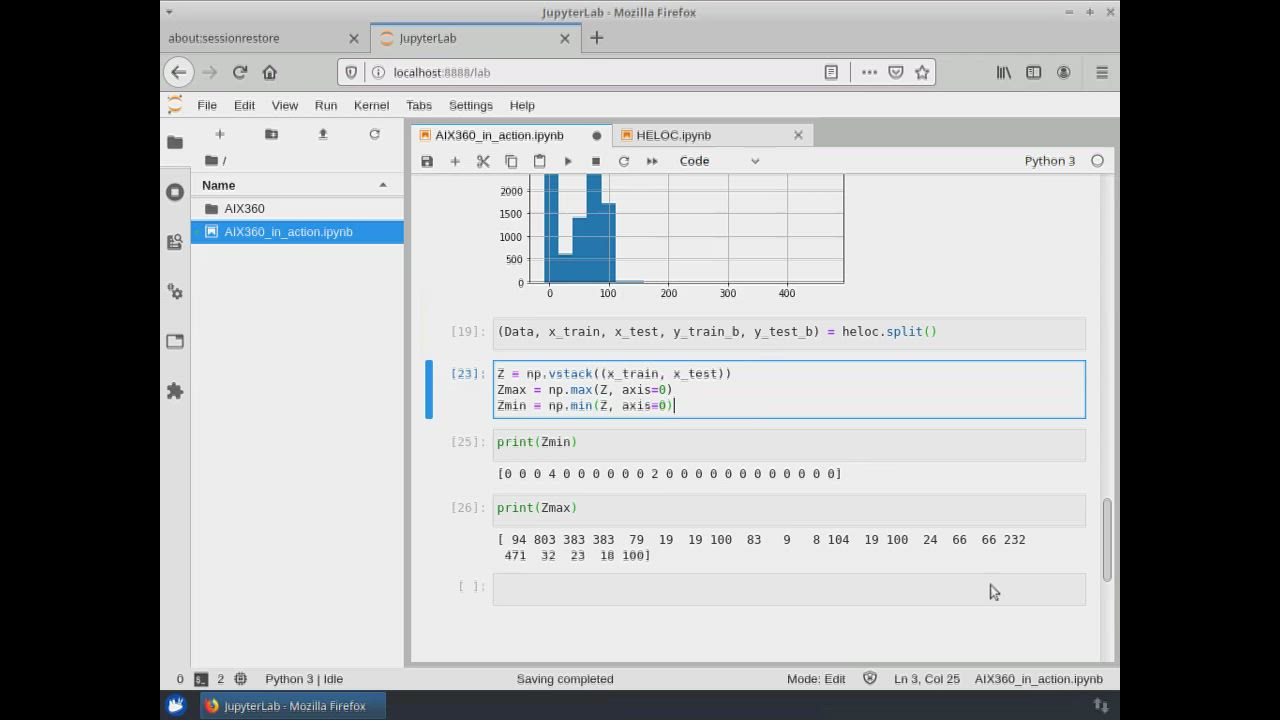Interrupt the kernel with stop icon

pos(596,161)
